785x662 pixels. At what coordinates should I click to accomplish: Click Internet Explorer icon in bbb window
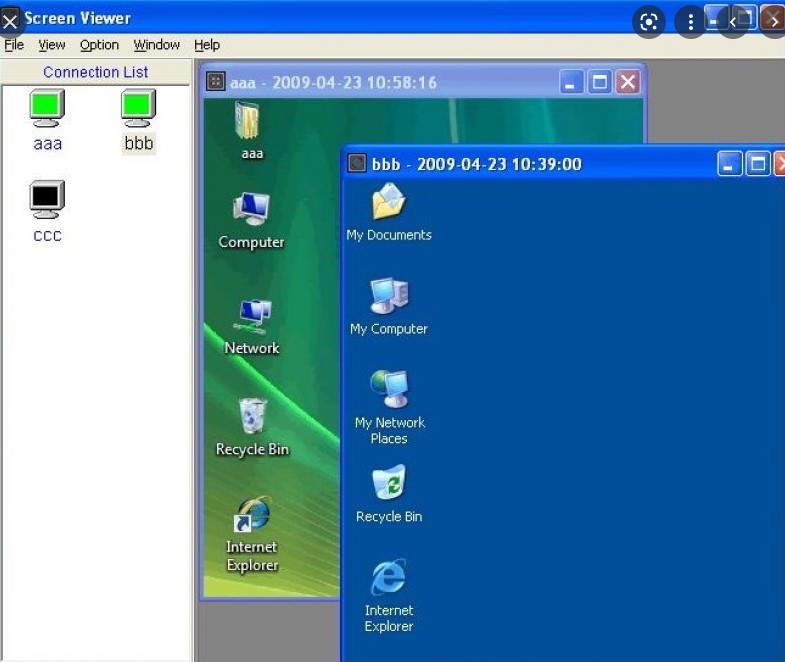(388, 577)
